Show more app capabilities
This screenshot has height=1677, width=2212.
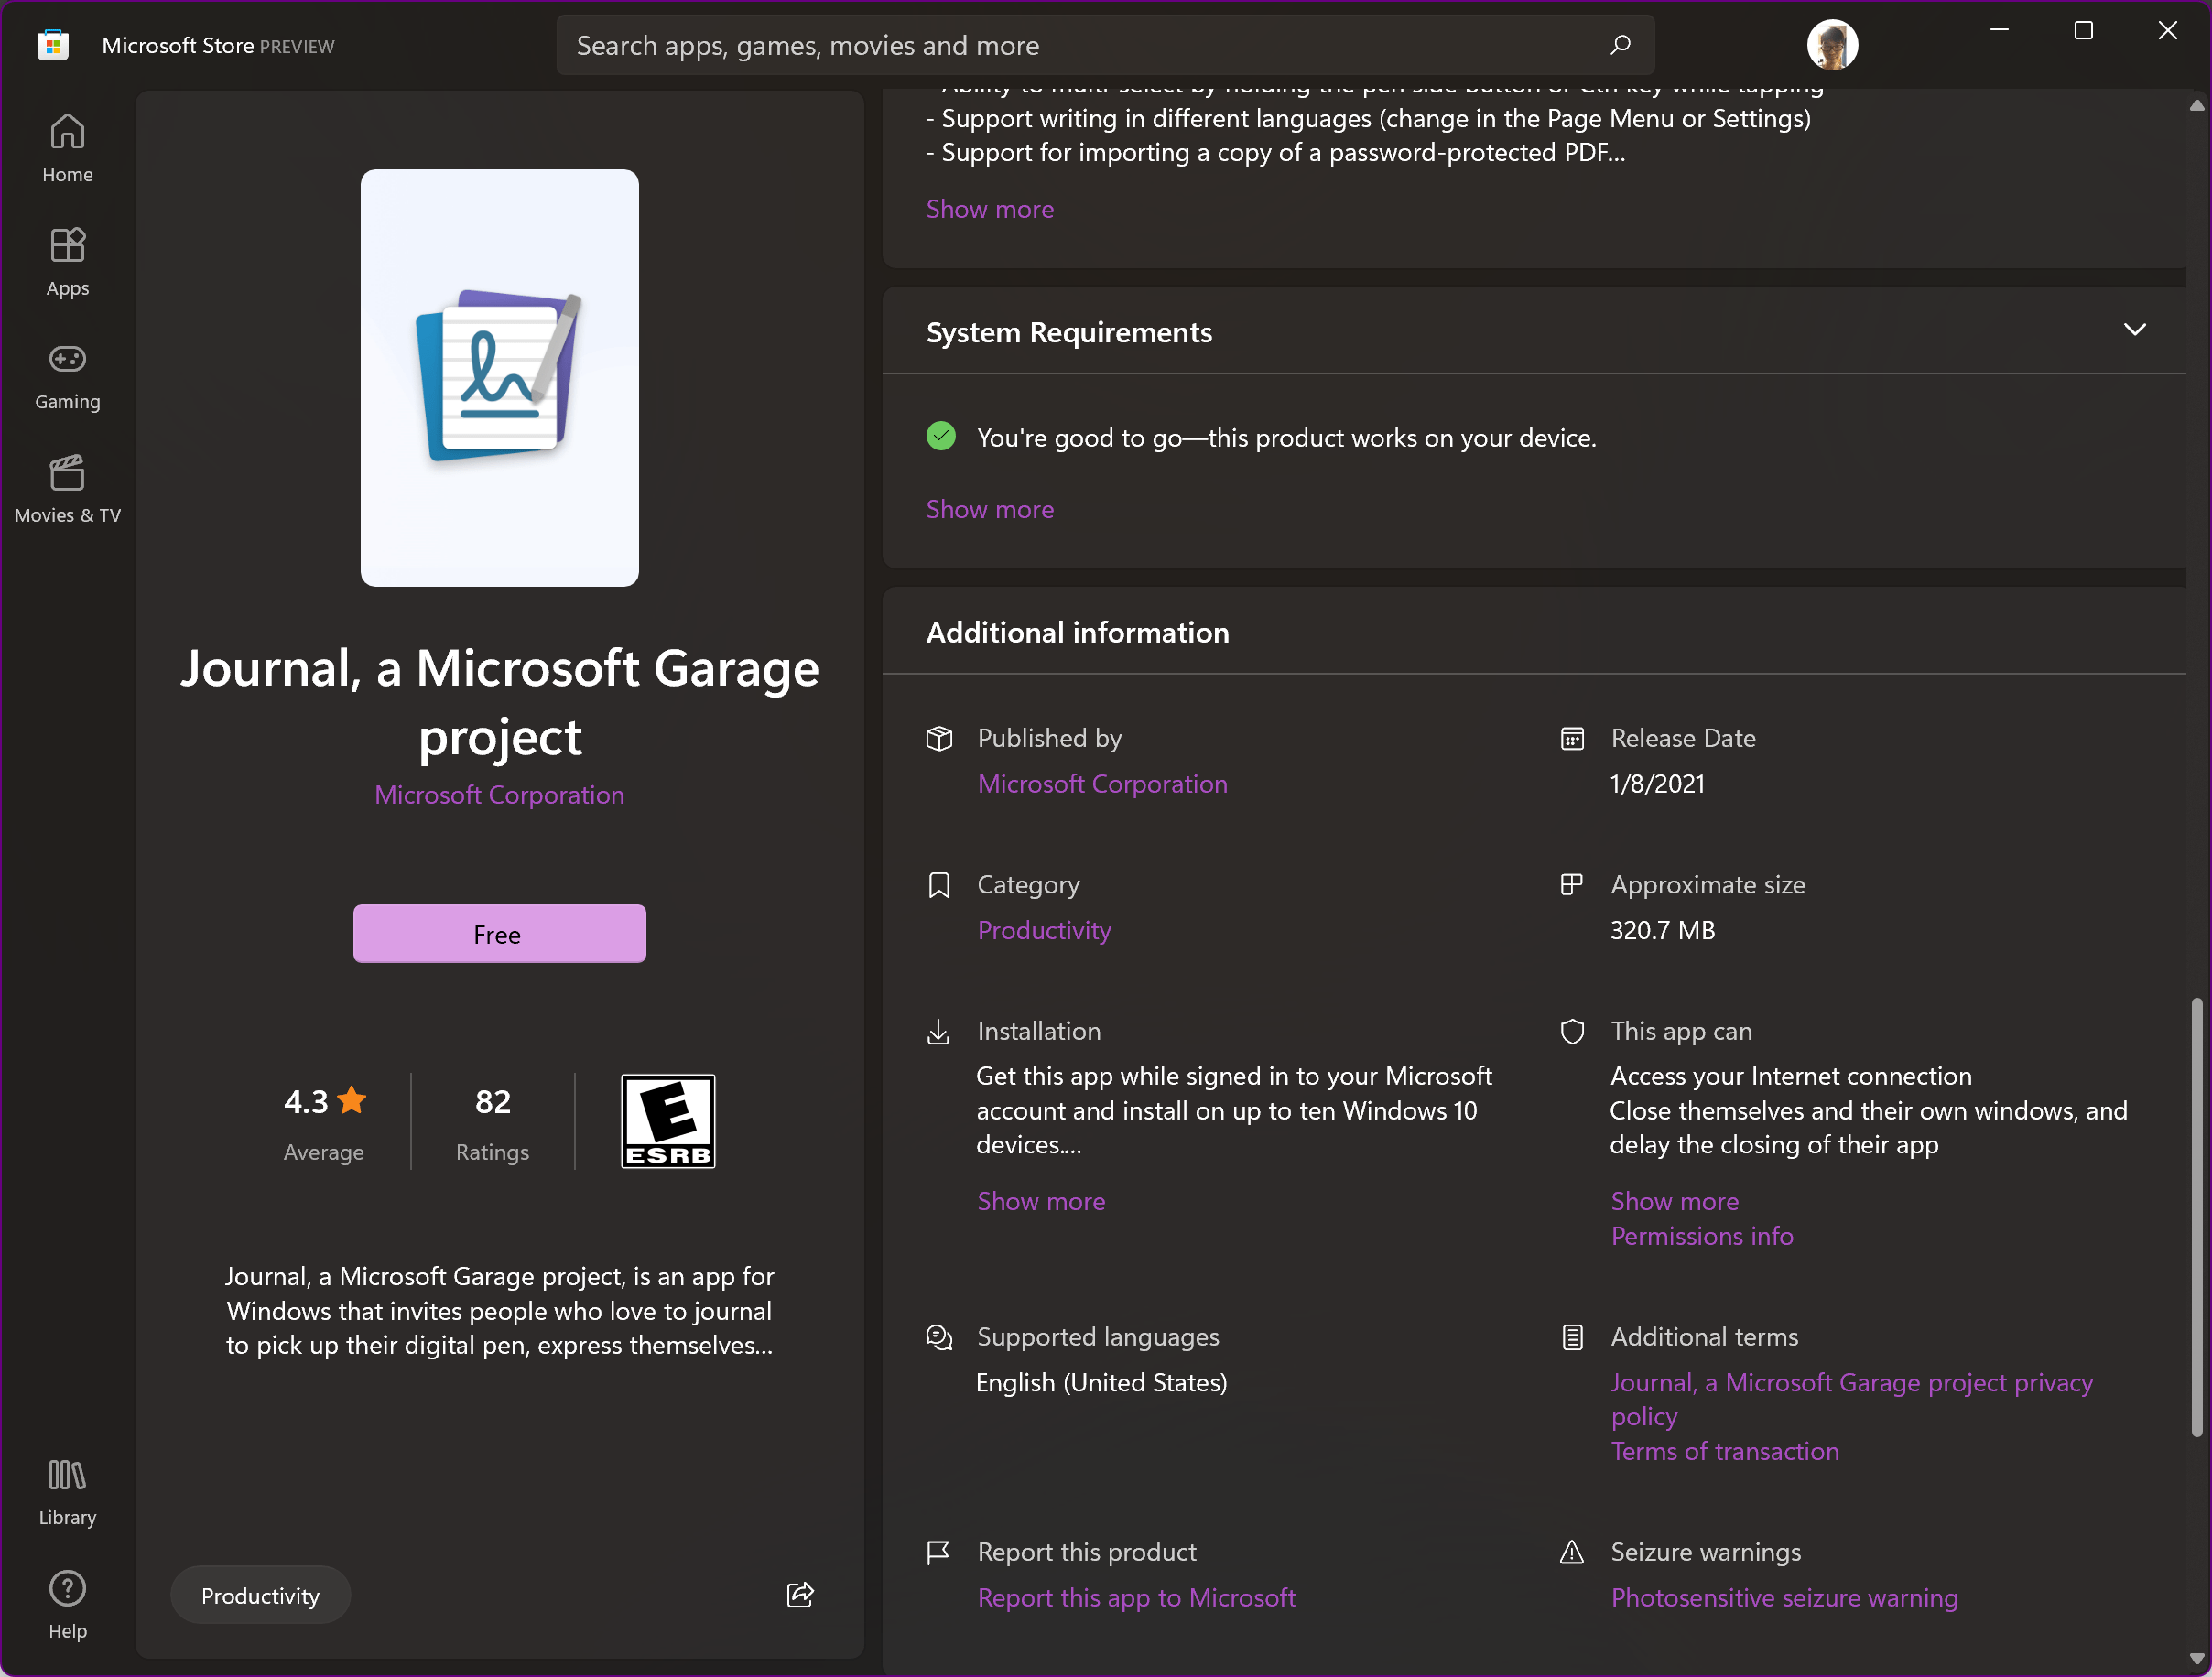coord(1675,1201)
